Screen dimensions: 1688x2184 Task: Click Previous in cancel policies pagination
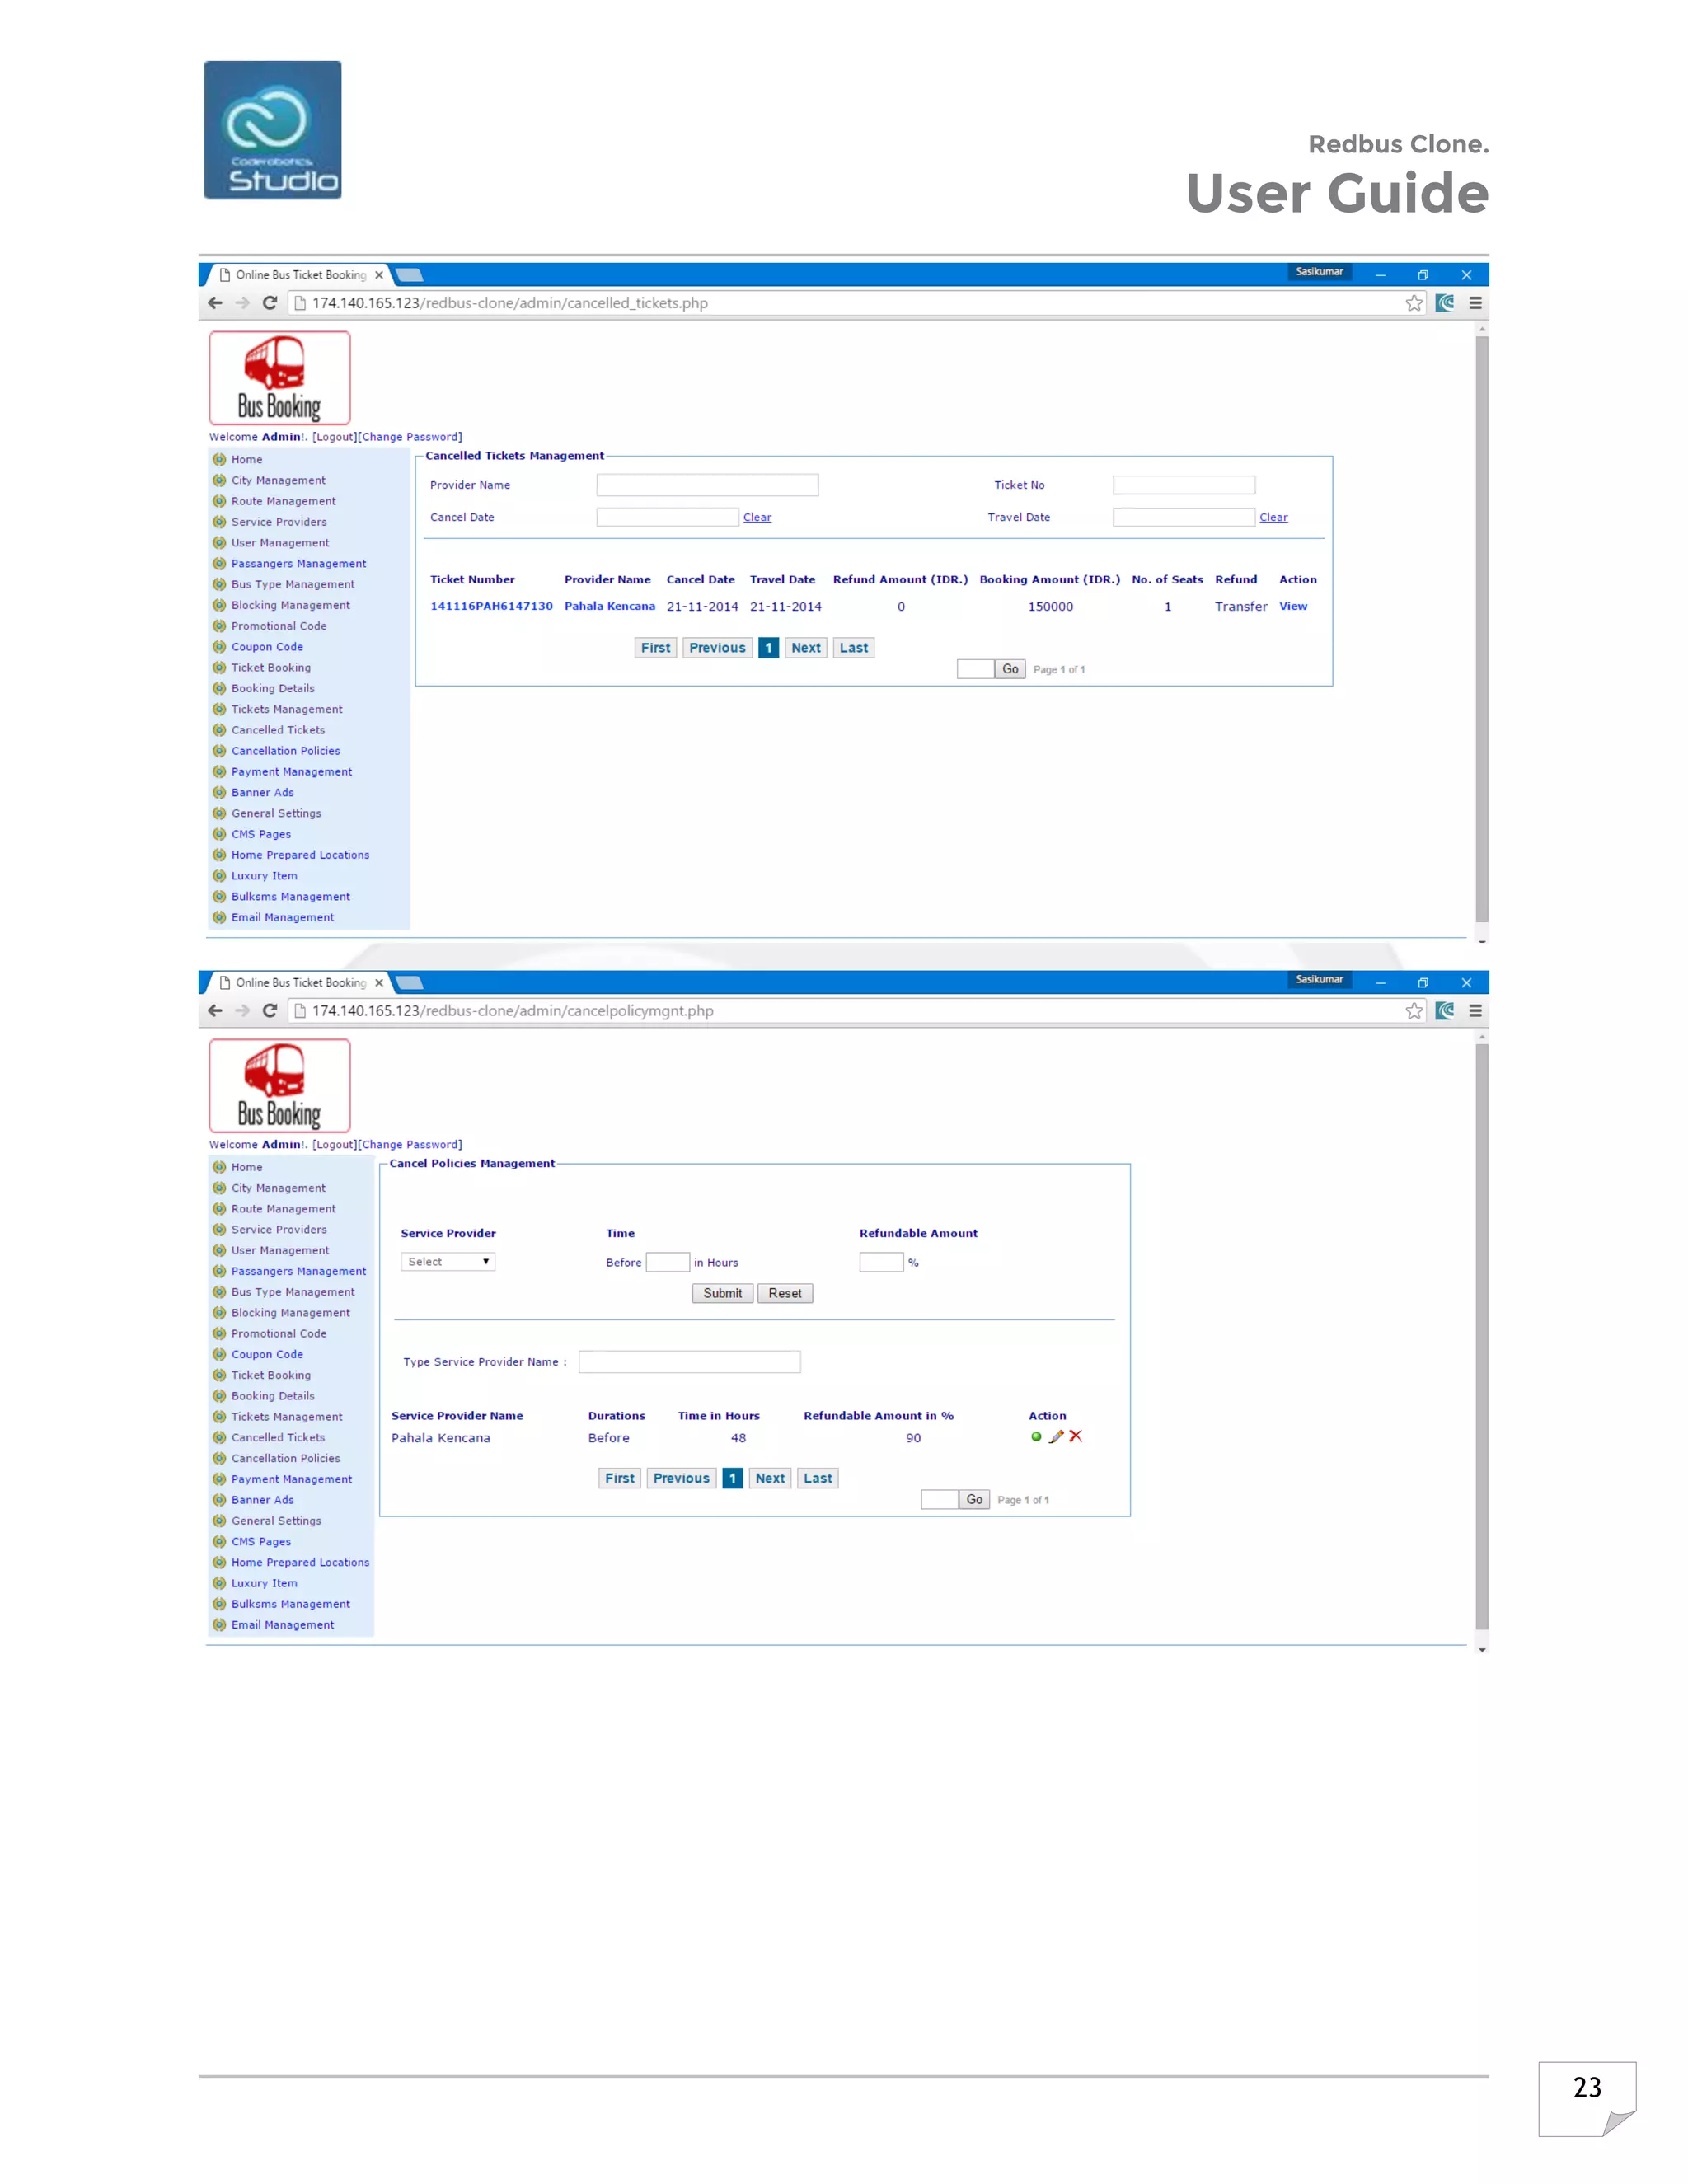point(682,1479)
